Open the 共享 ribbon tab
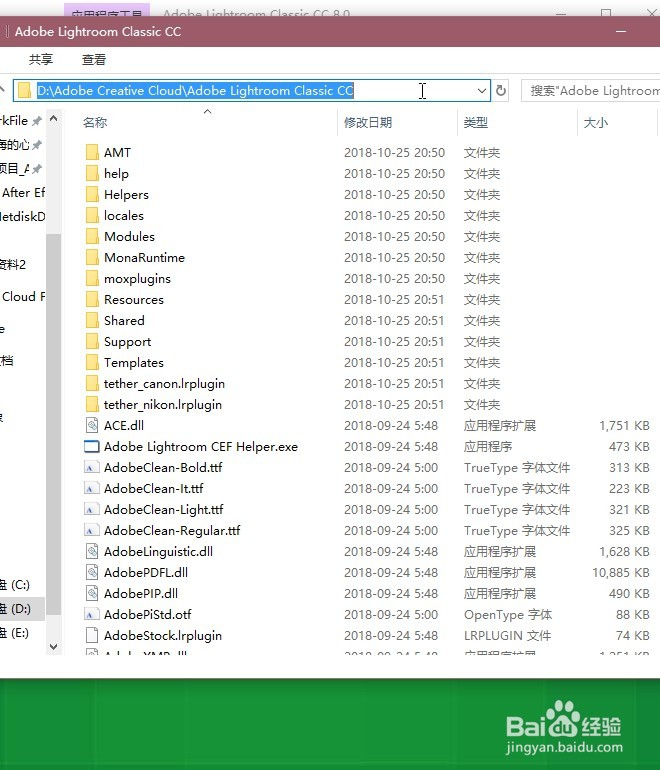Image resolution: width=660 pixels, height=770 pixels. (x=41, y=59)
